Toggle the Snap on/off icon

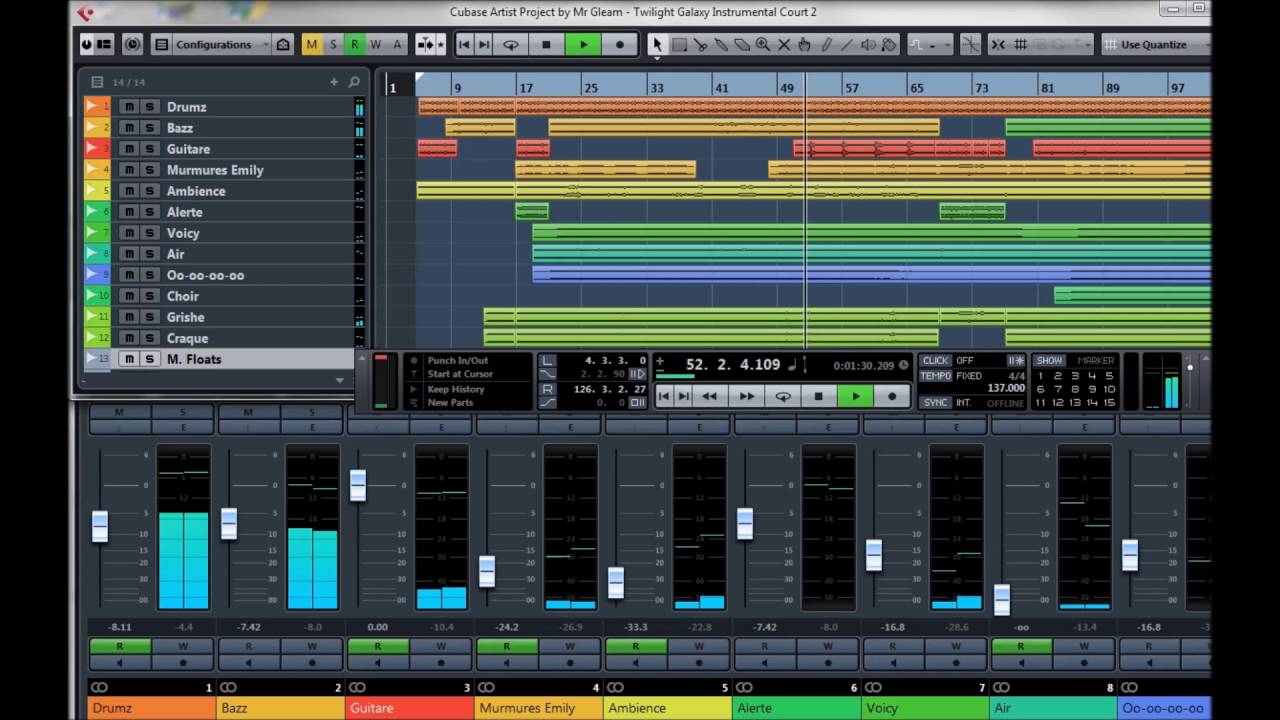[x=997, y=44]
